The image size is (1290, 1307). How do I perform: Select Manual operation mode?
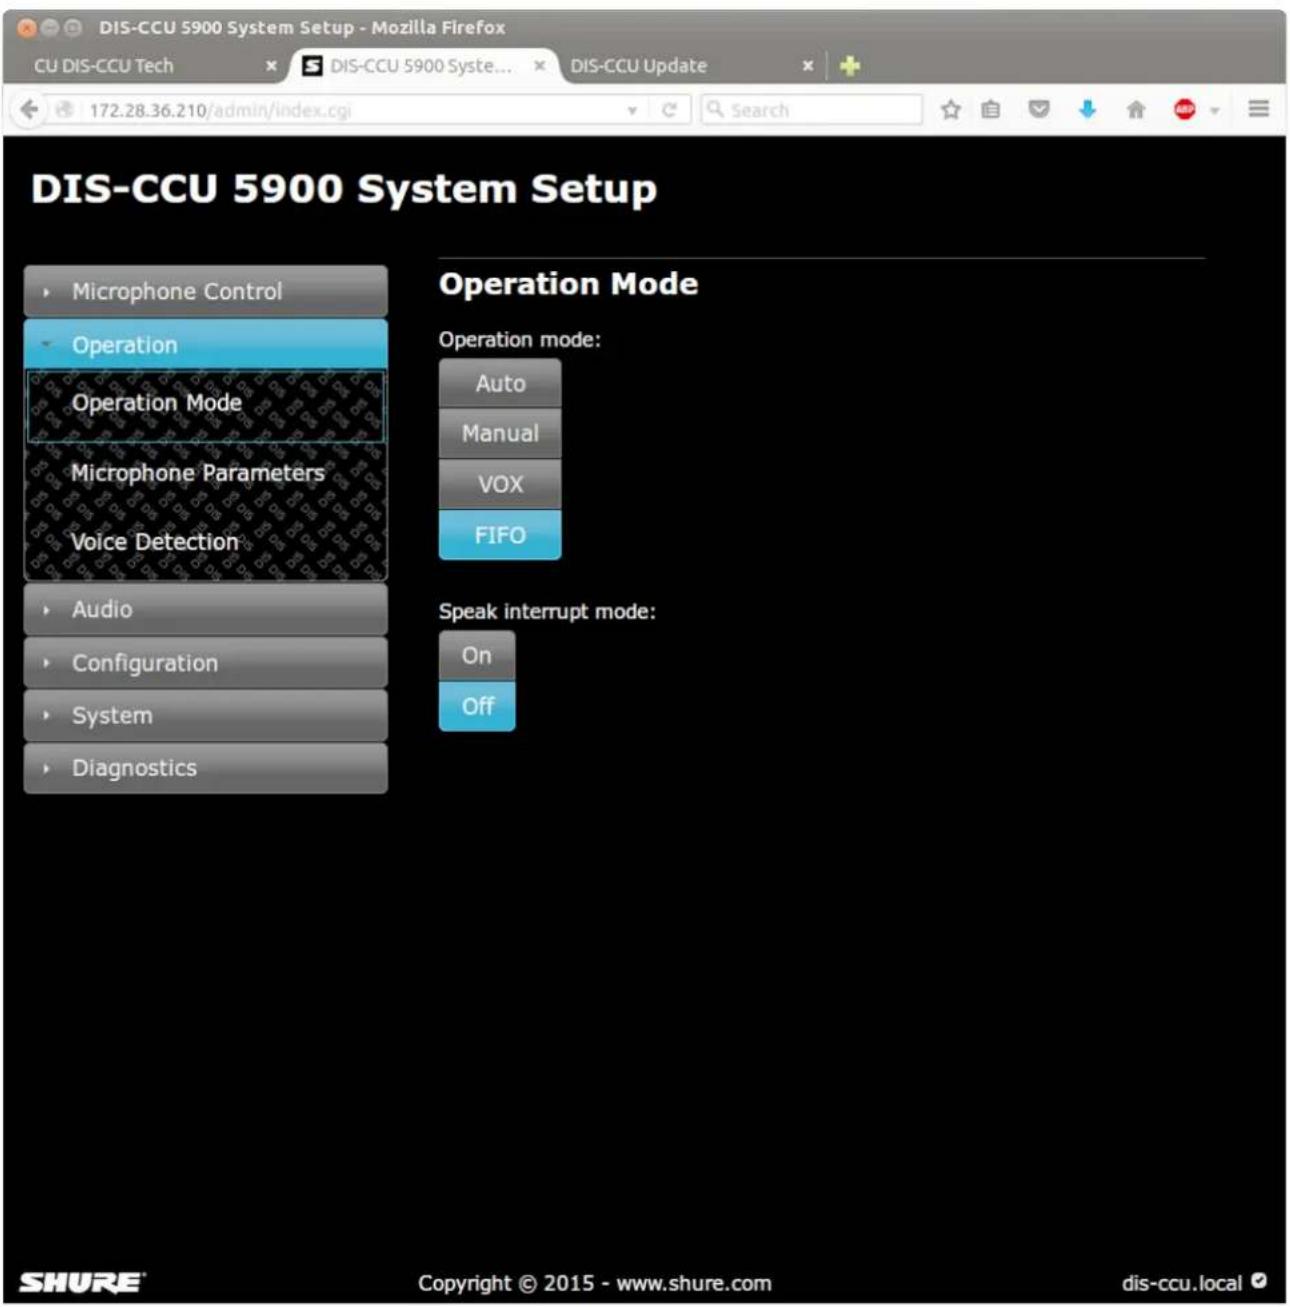click(x=500, y=433)
